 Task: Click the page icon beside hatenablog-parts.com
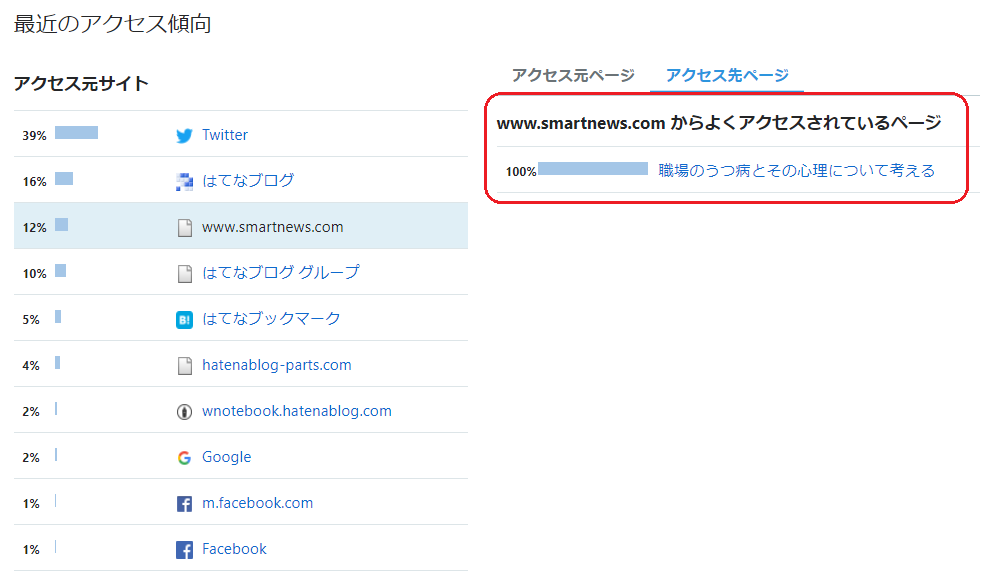coord(185,366)
